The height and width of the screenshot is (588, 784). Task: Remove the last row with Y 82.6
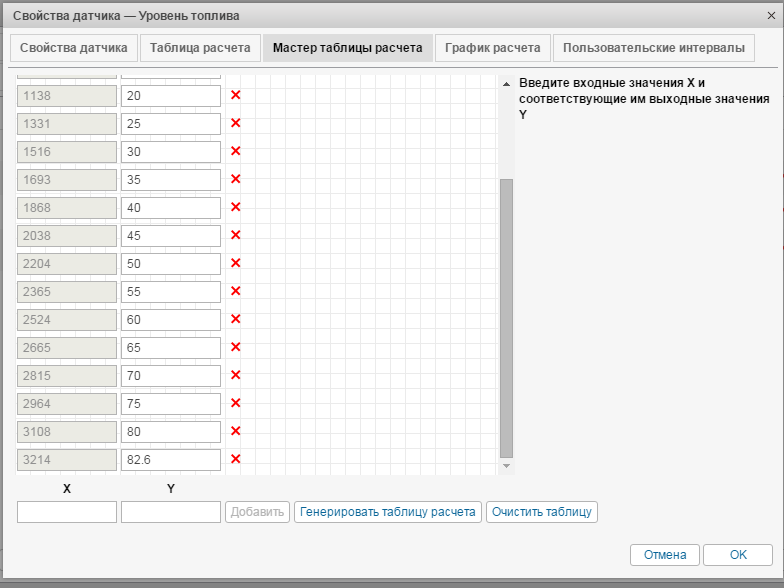pyautogui.click(x=236, y=459)
